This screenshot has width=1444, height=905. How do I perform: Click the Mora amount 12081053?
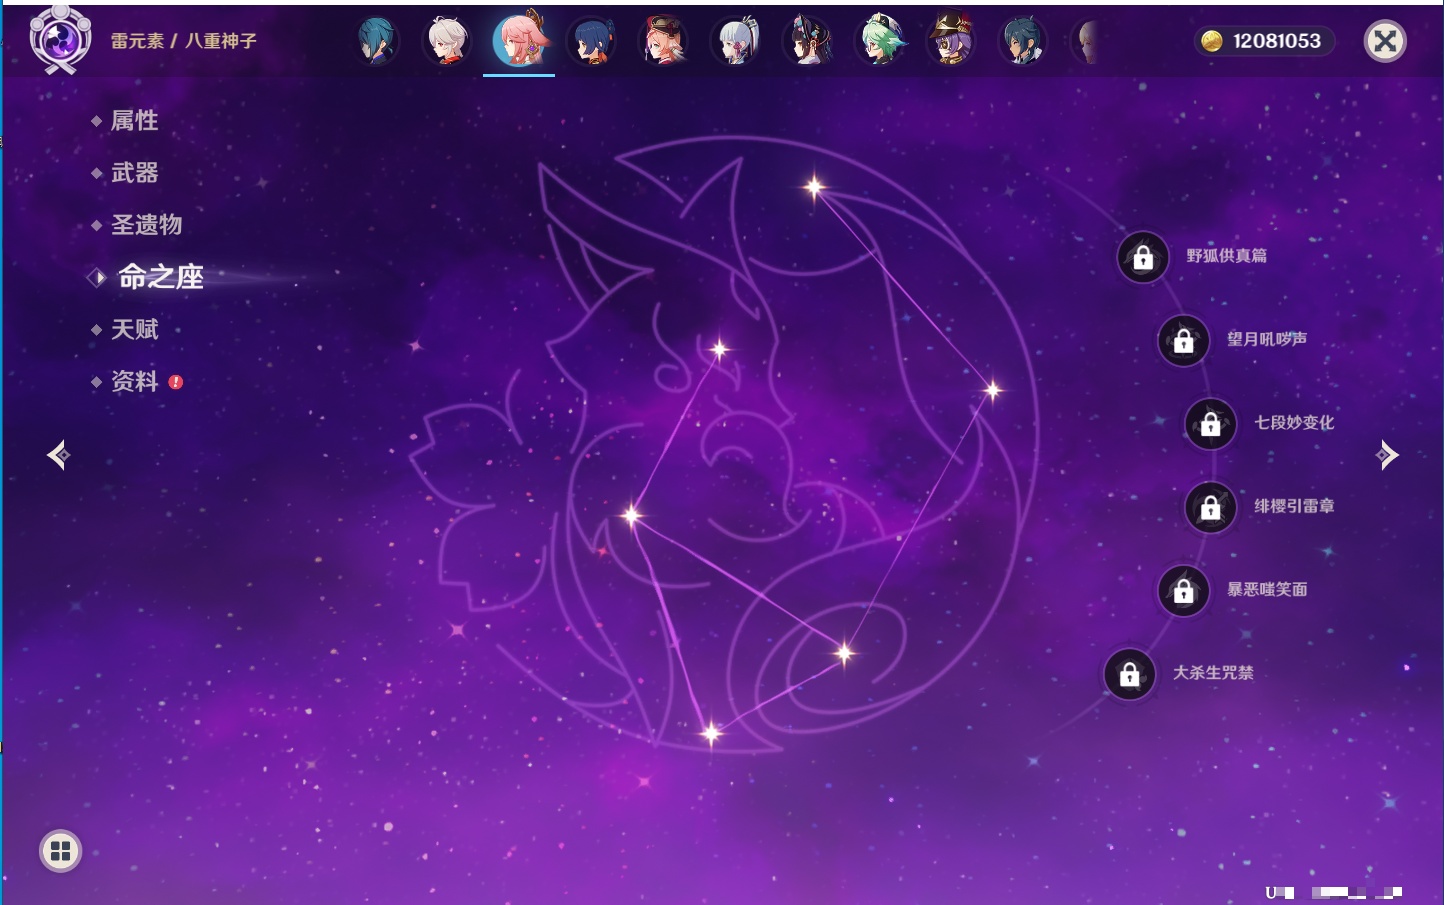click(x=1277, y=41)
